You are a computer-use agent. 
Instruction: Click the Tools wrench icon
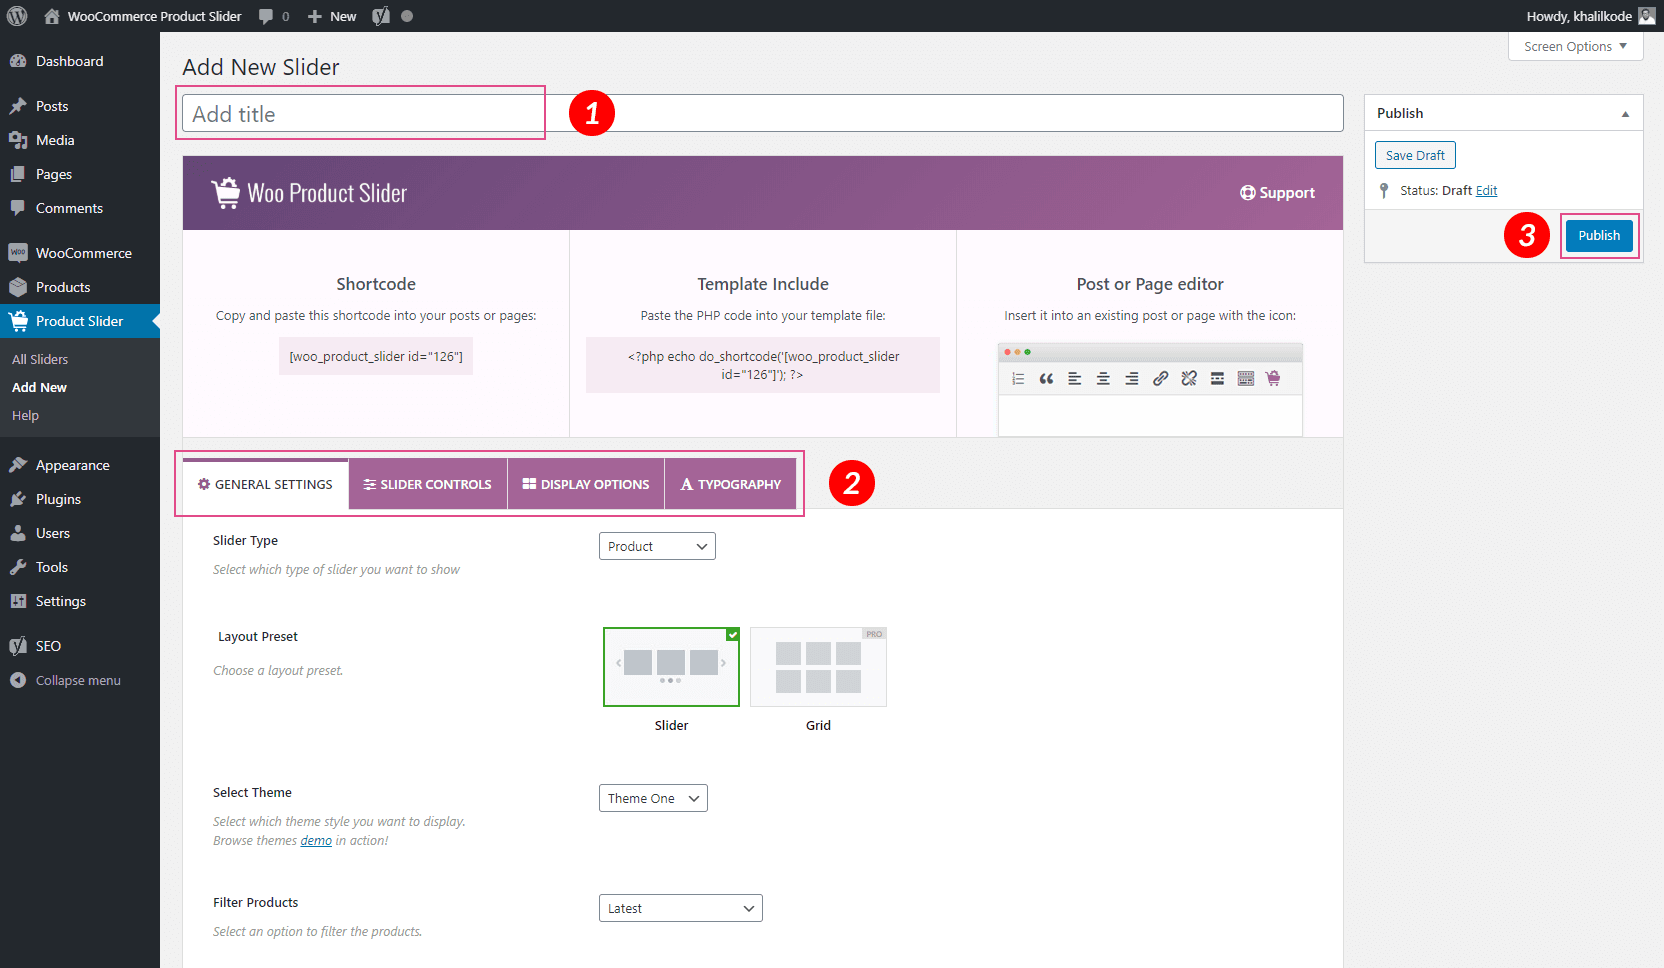click(x=18, y=567)
